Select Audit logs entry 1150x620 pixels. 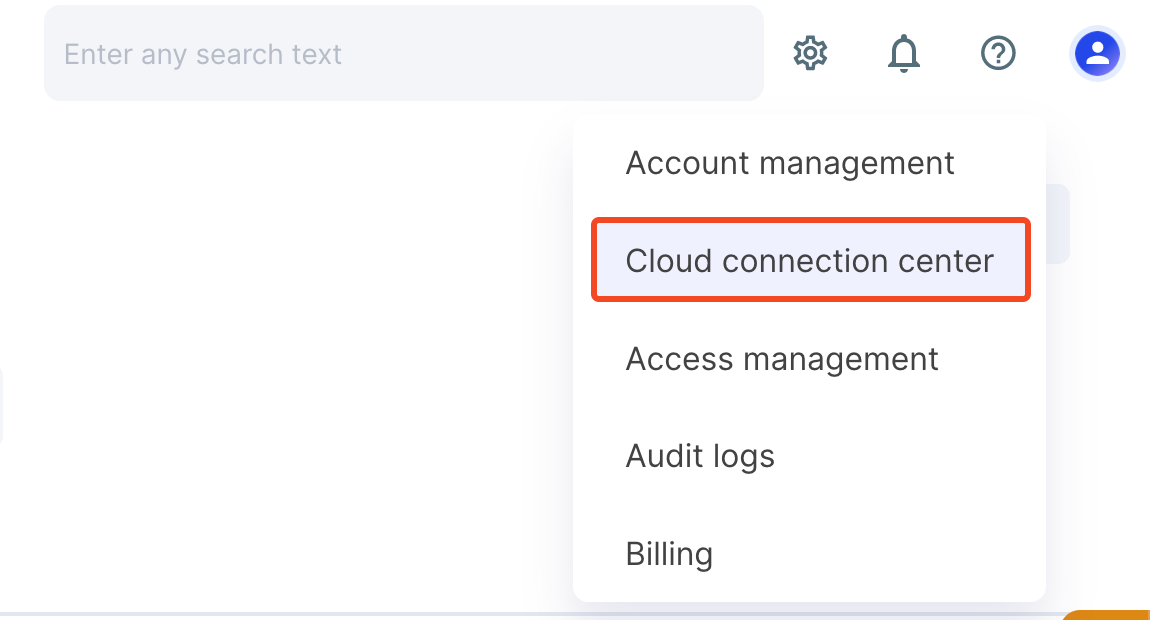point(700,456)
